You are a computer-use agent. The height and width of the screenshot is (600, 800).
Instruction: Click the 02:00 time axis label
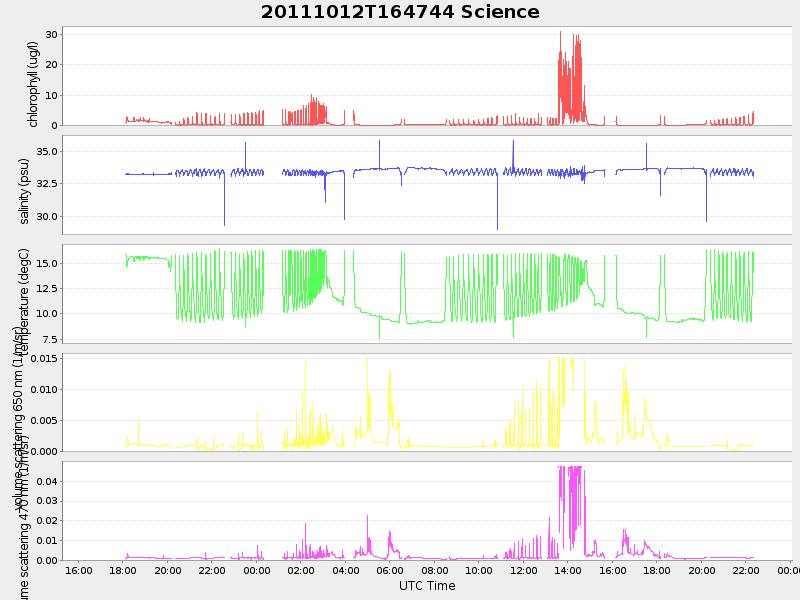[301, 570]
